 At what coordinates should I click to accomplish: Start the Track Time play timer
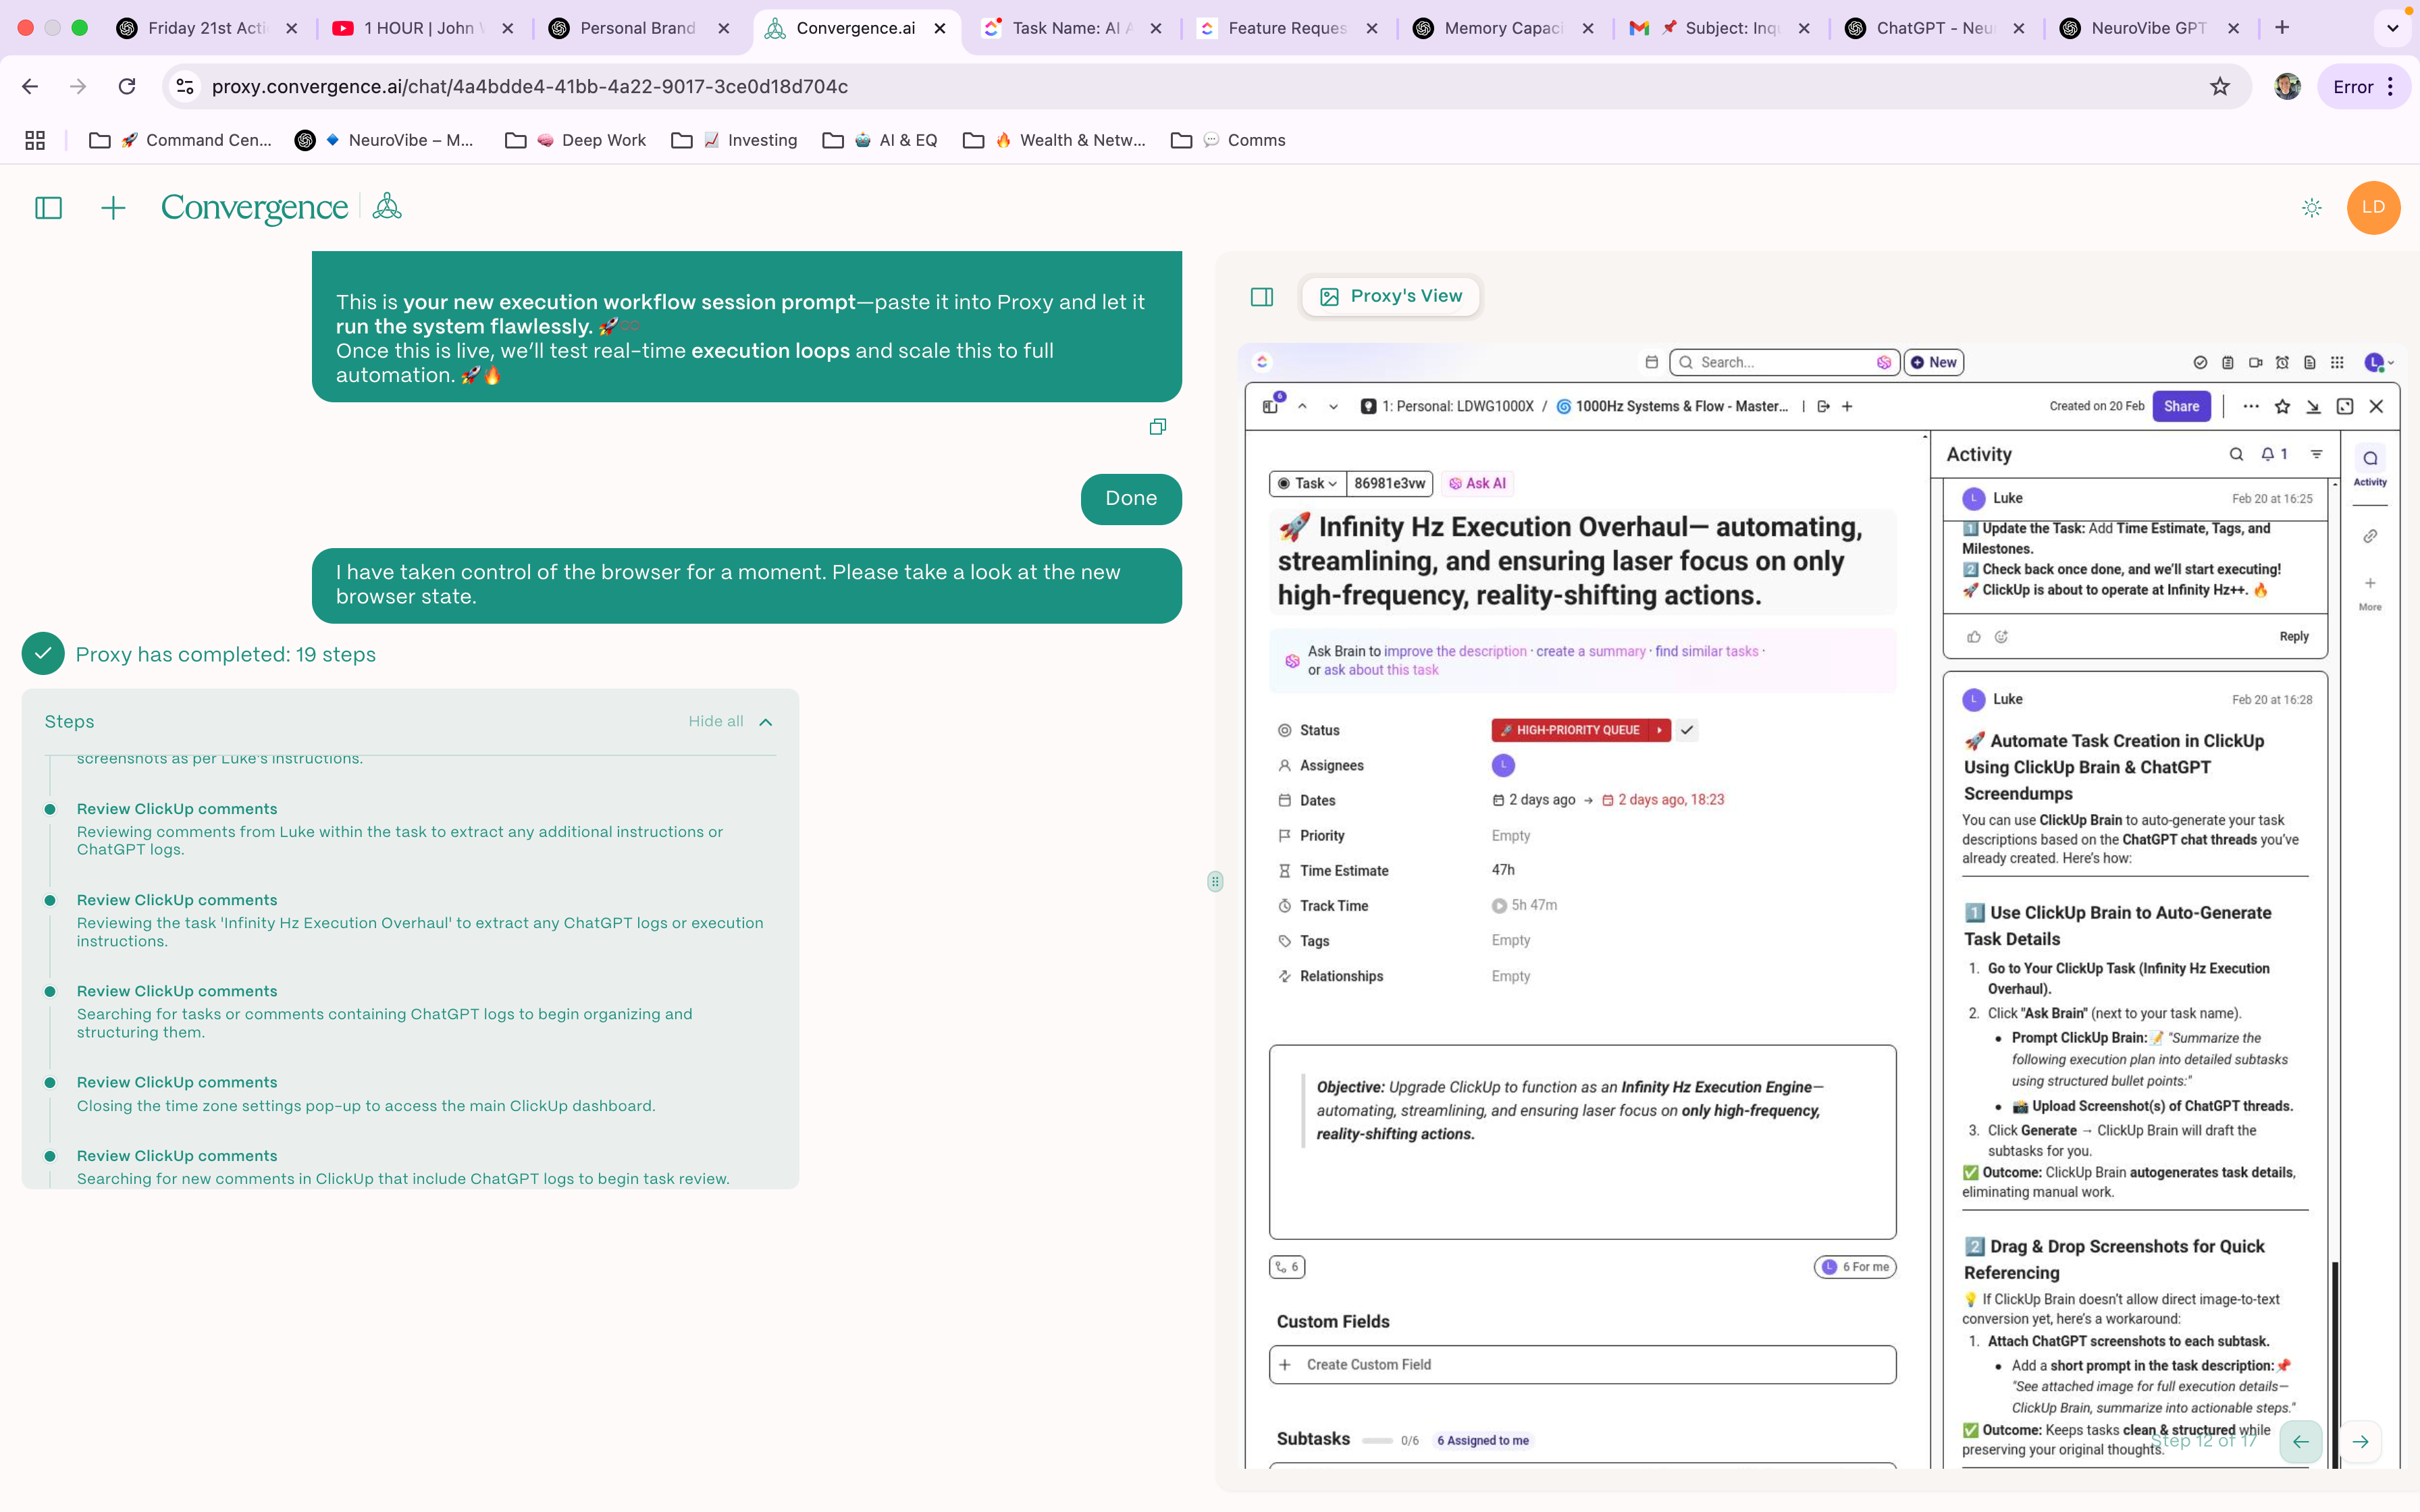tap(1498, 906)
